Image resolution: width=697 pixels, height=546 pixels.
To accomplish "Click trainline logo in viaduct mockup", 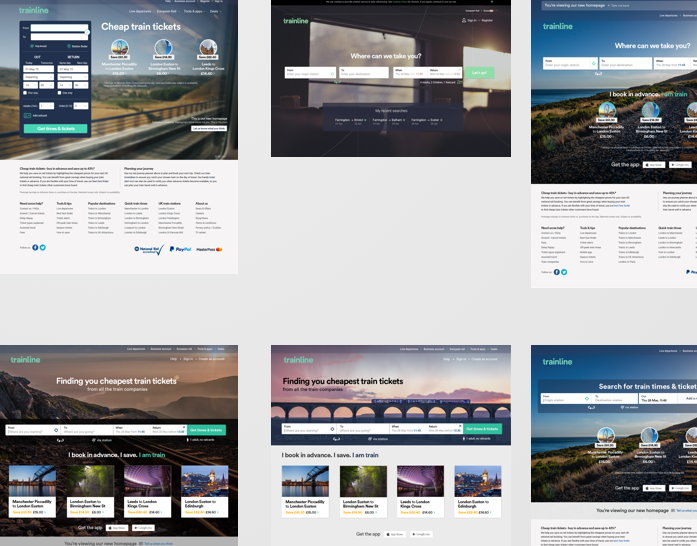I will 298,360.
